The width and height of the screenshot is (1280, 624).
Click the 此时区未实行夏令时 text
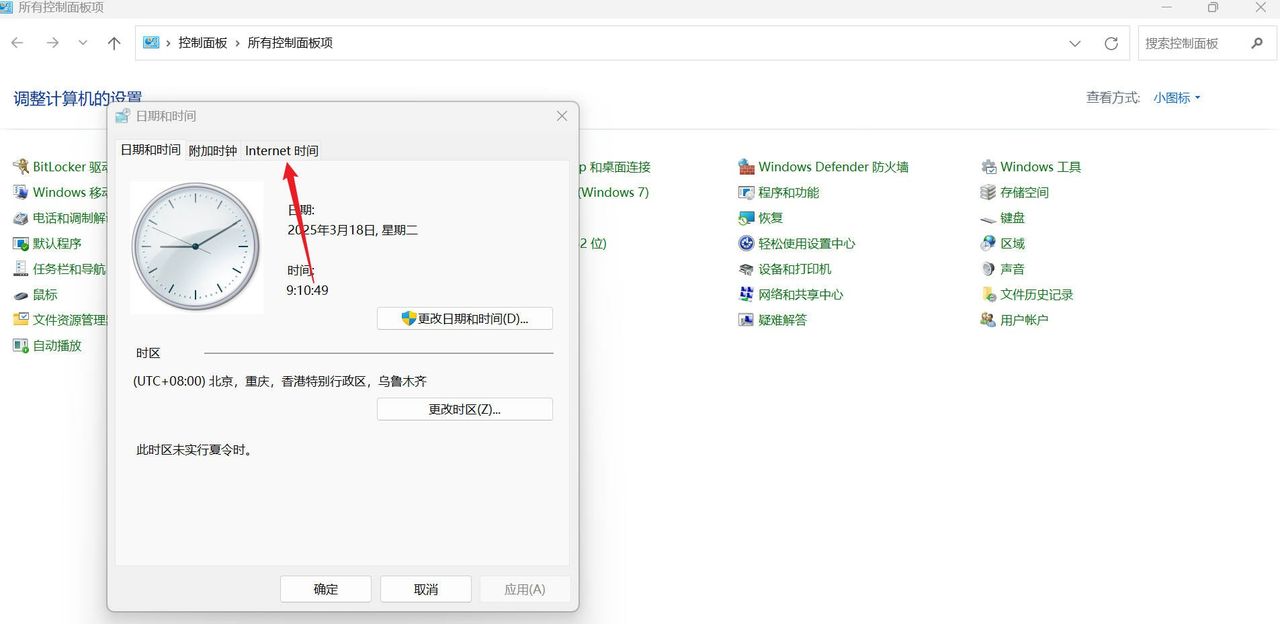pyautogui.click(x=194, y=450)
